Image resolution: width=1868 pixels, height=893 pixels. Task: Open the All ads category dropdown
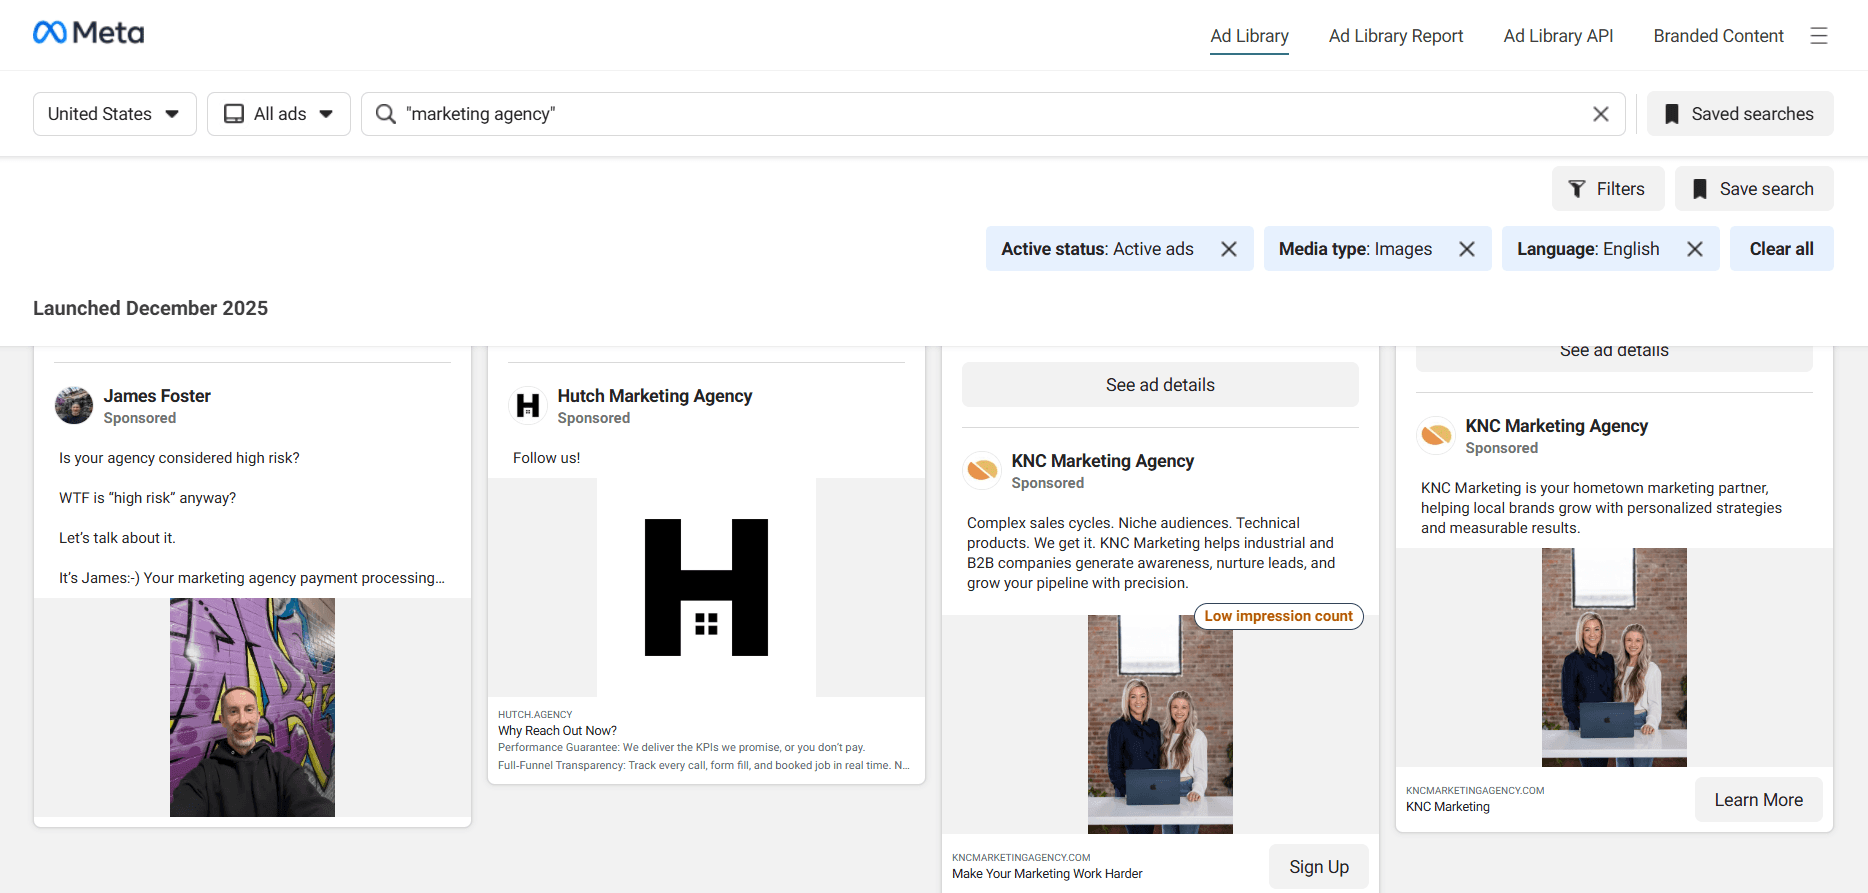point(279,114)
